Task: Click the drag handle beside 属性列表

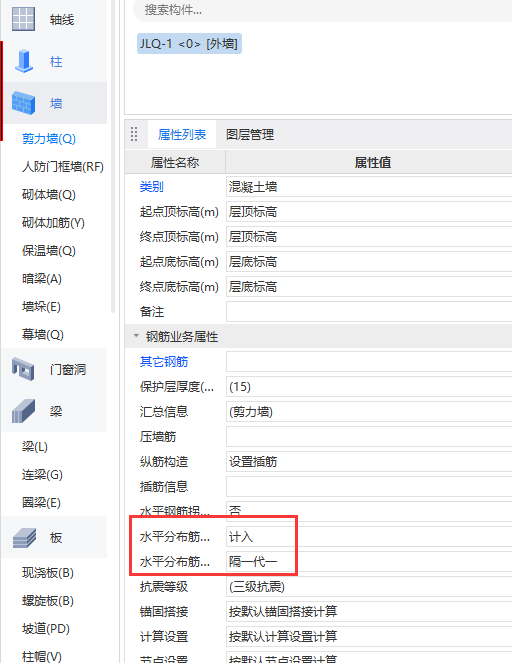Action: pos(134,134)
